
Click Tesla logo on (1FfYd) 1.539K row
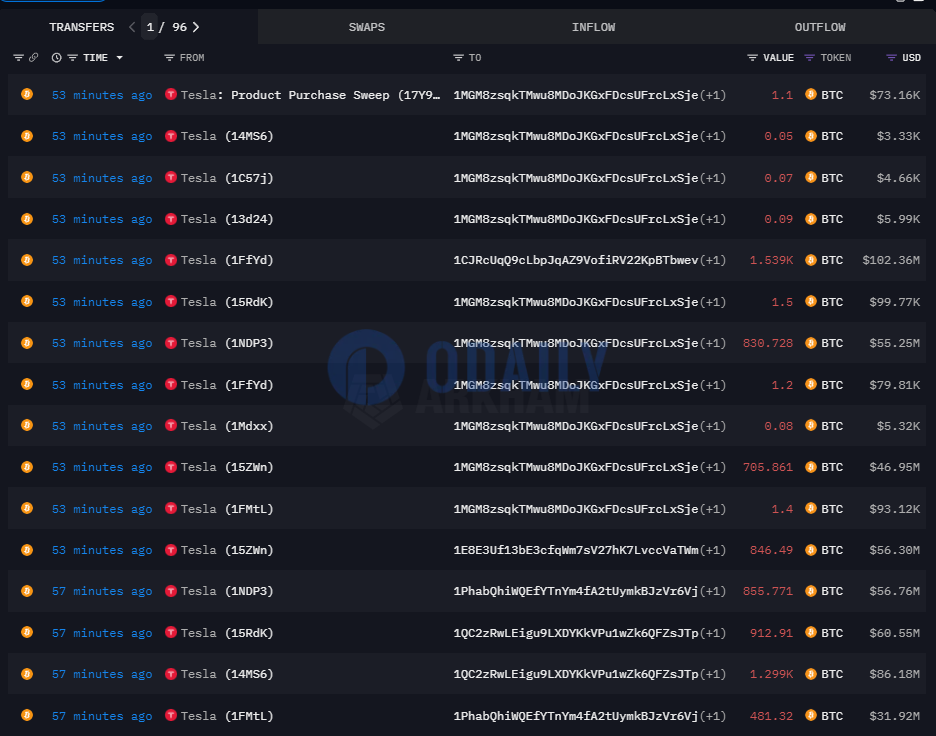171,260
